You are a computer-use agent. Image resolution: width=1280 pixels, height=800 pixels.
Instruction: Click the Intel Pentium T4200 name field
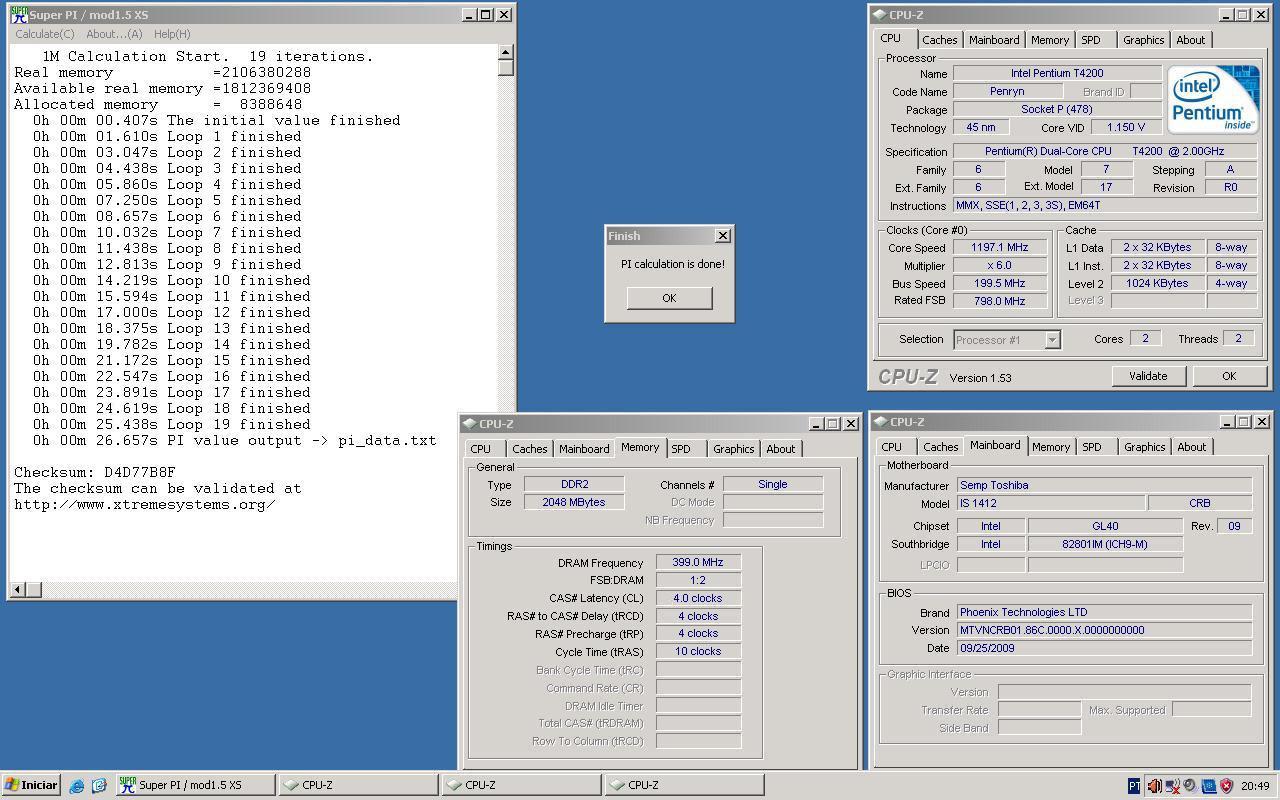click(1057, 74)
